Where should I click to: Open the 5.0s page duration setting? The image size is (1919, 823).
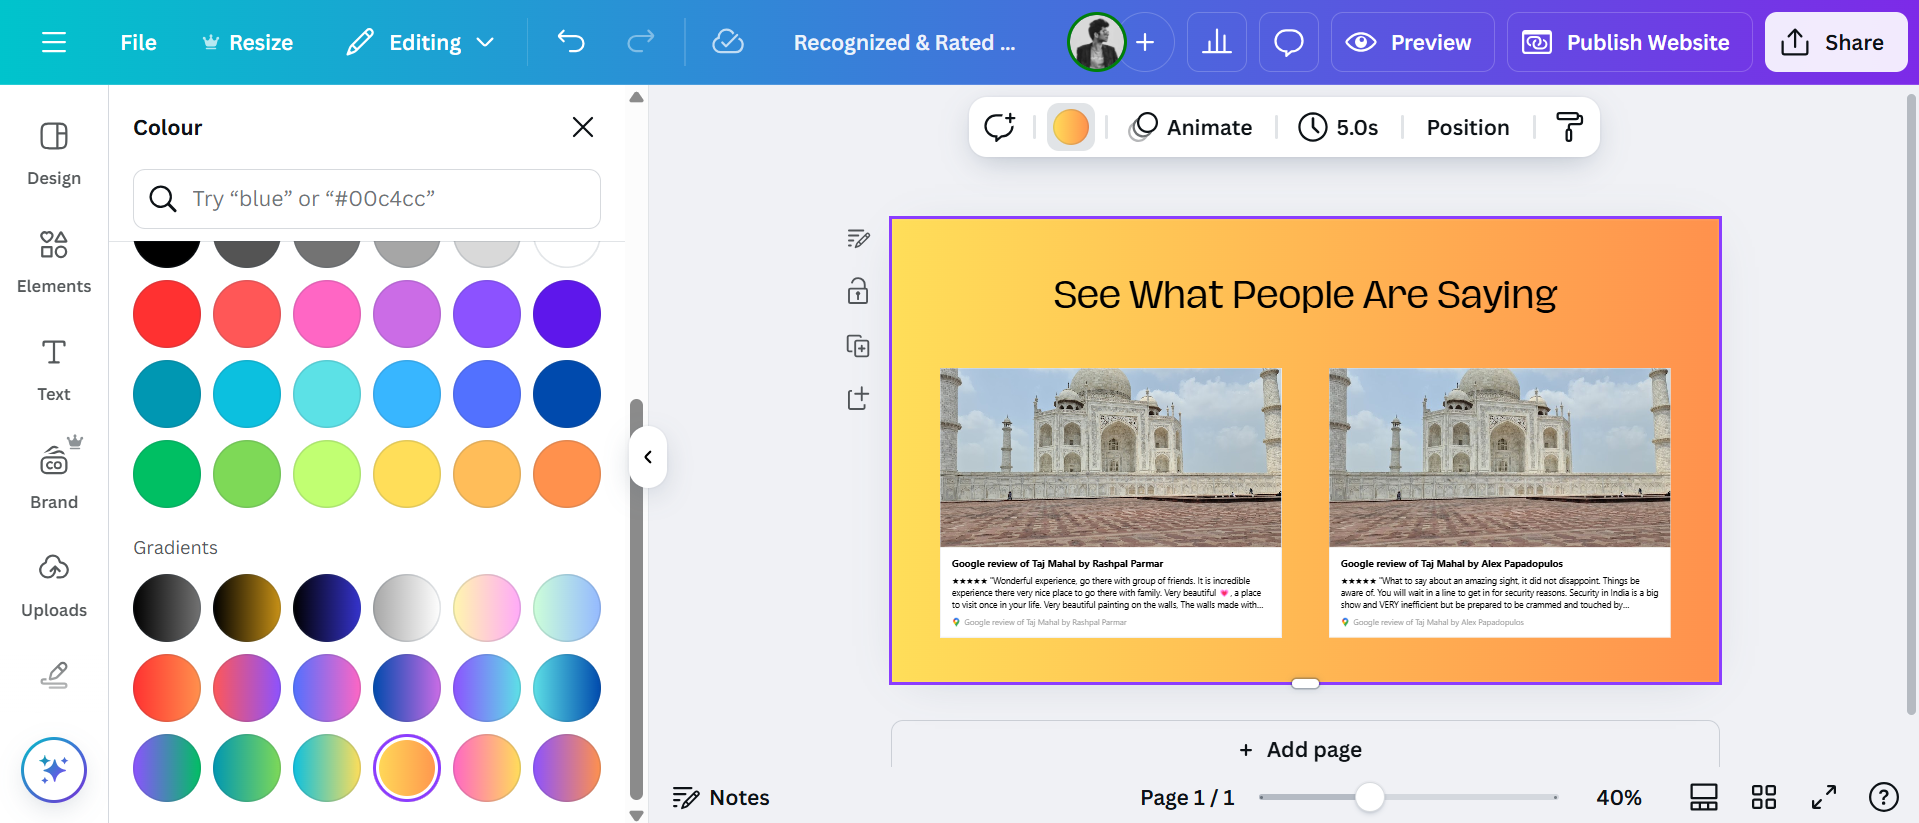click(x=1338, y=127)
